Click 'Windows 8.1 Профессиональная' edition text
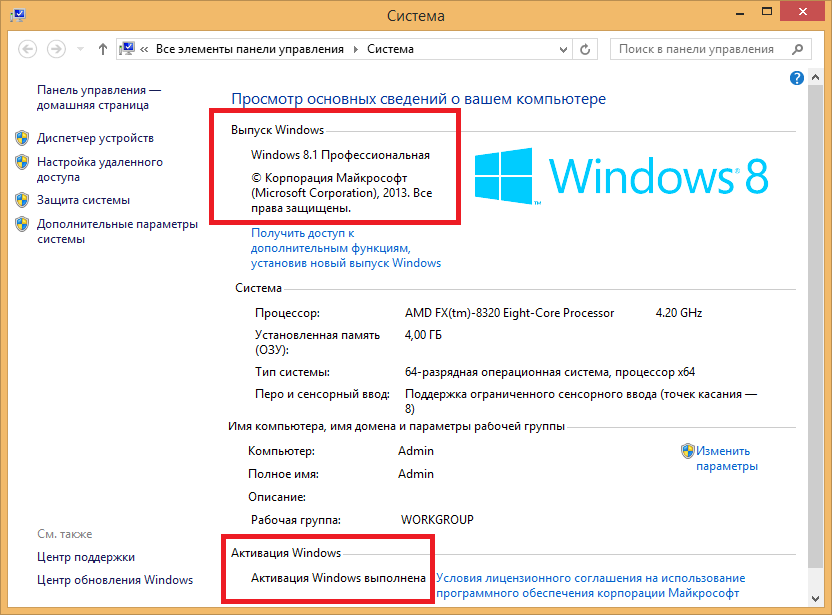The image size is (832, 615). click(x=340, y=155)
